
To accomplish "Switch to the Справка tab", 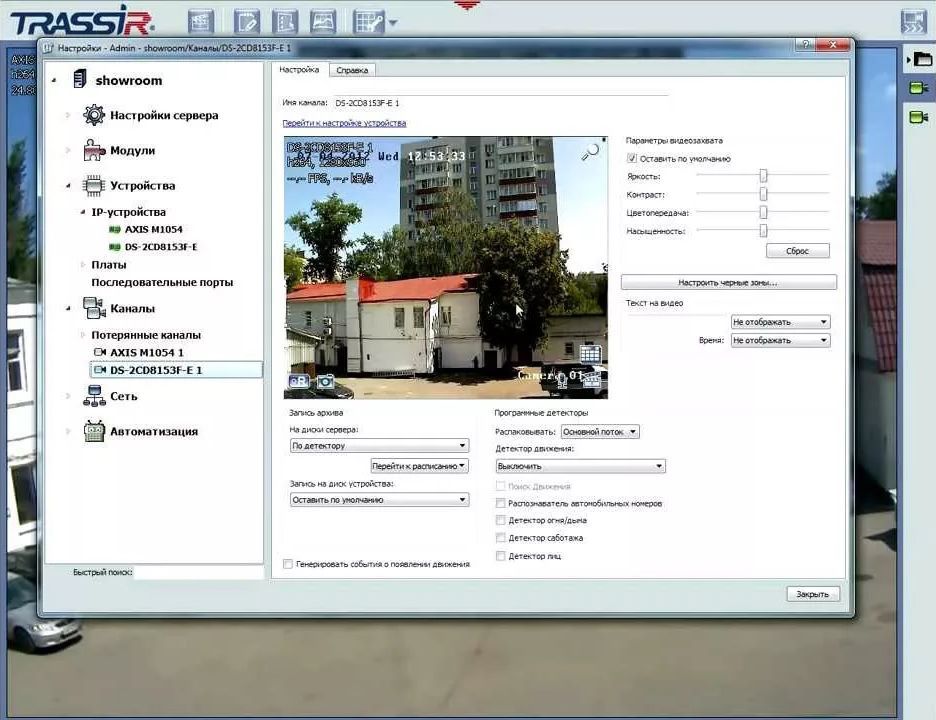I will [351, 70].
